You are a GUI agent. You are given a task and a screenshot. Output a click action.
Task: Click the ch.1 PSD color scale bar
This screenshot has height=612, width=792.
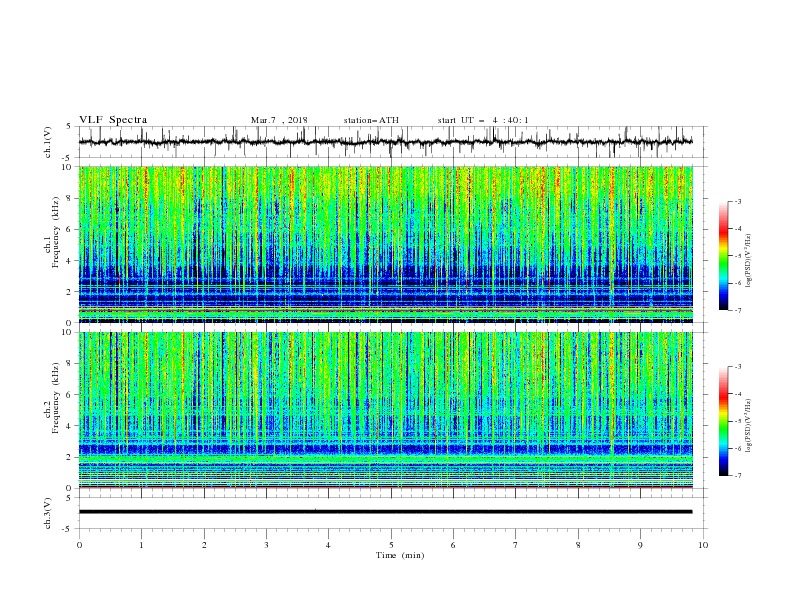coord(723,256)
